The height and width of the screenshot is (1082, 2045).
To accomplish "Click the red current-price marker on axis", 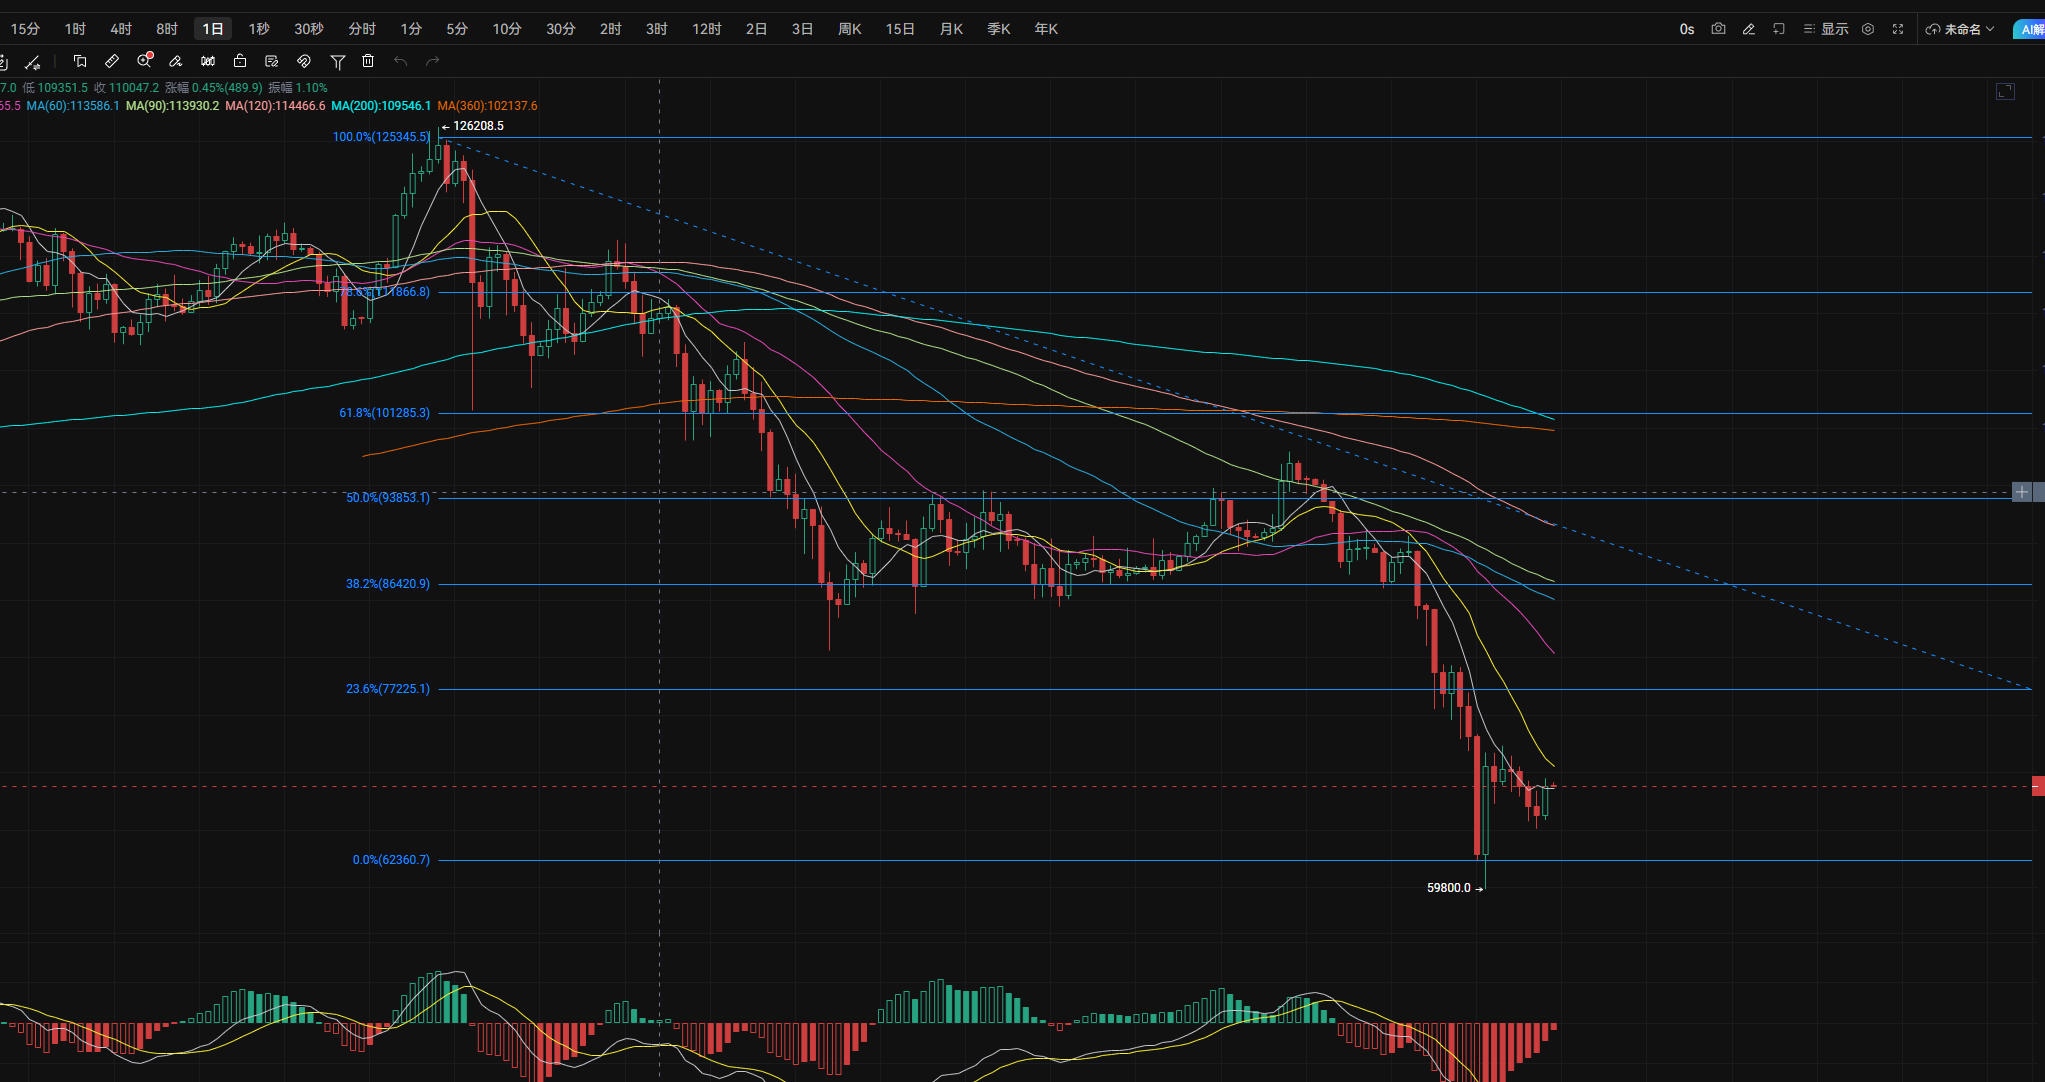I will pyautogui.click(x=2037, y=786).
